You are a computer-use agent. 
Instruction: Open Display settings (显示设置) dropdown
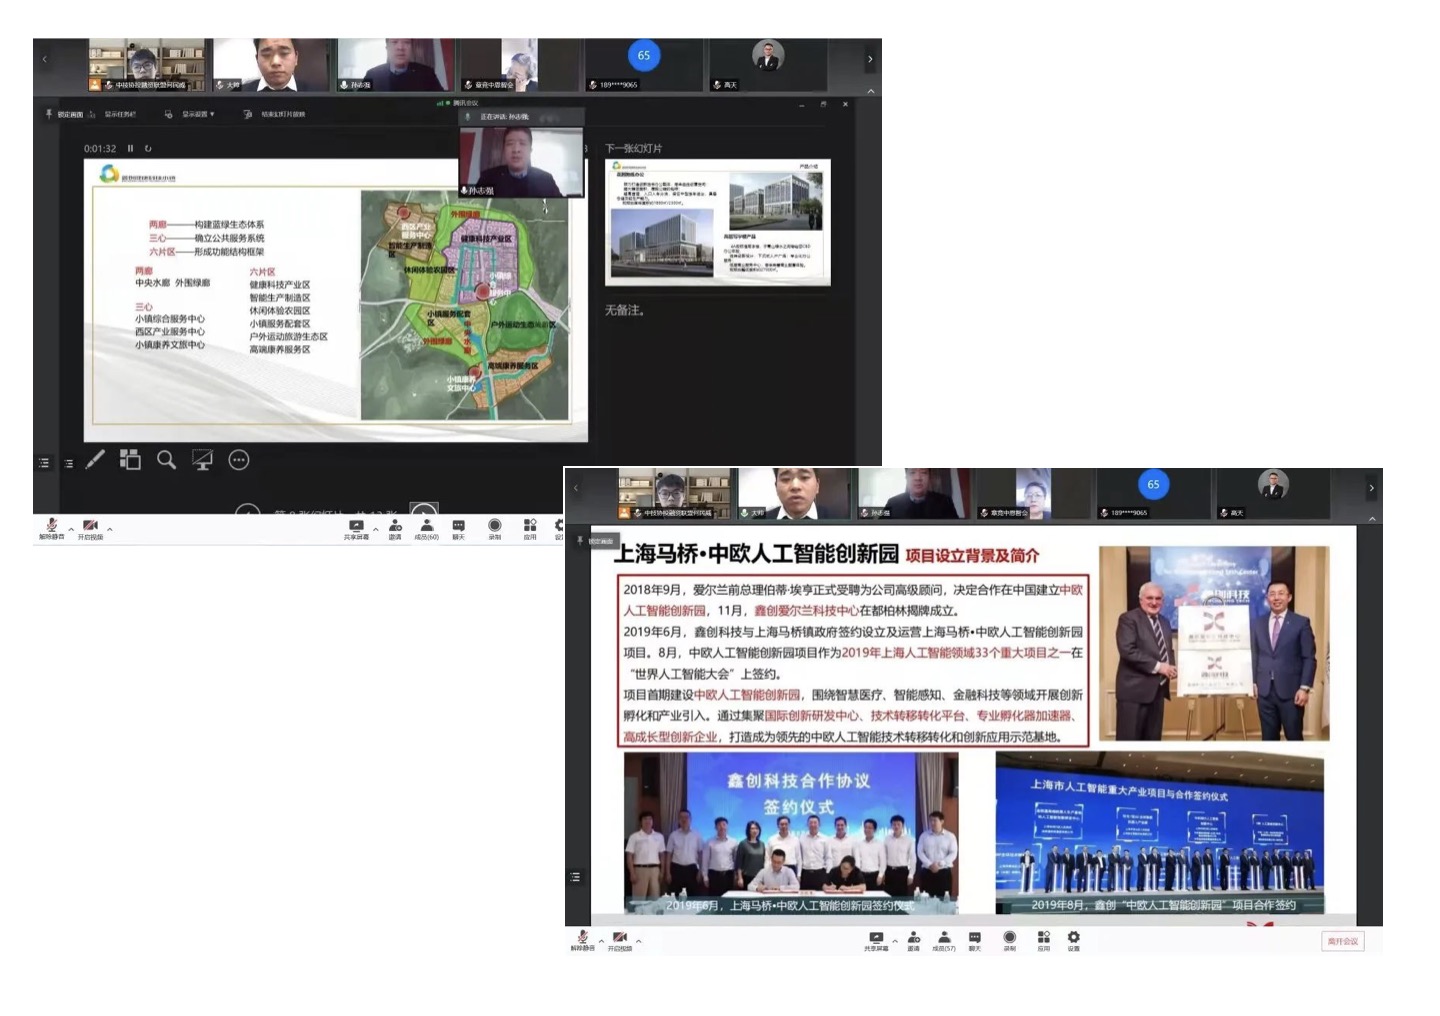click(x=190, y=114)
